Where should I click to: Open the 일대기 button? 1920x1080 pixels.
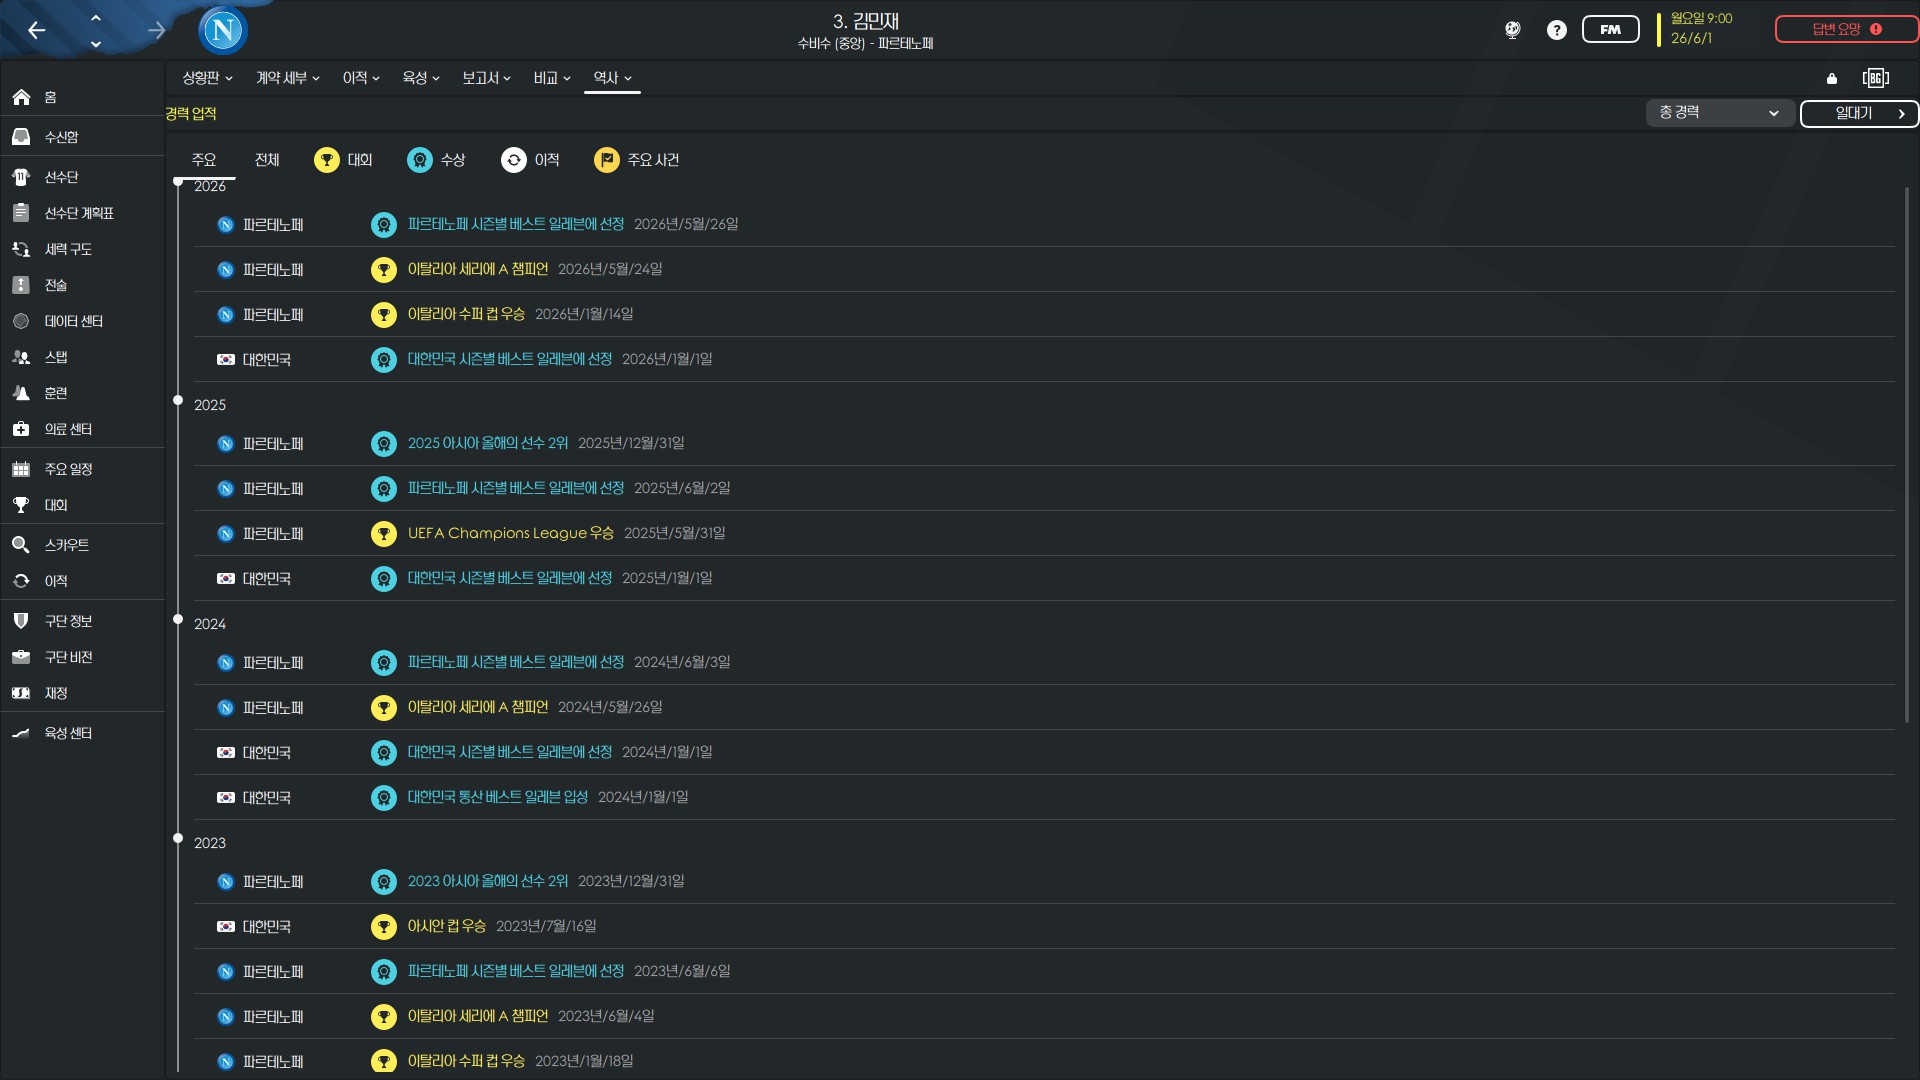[x=1859, y=113]
